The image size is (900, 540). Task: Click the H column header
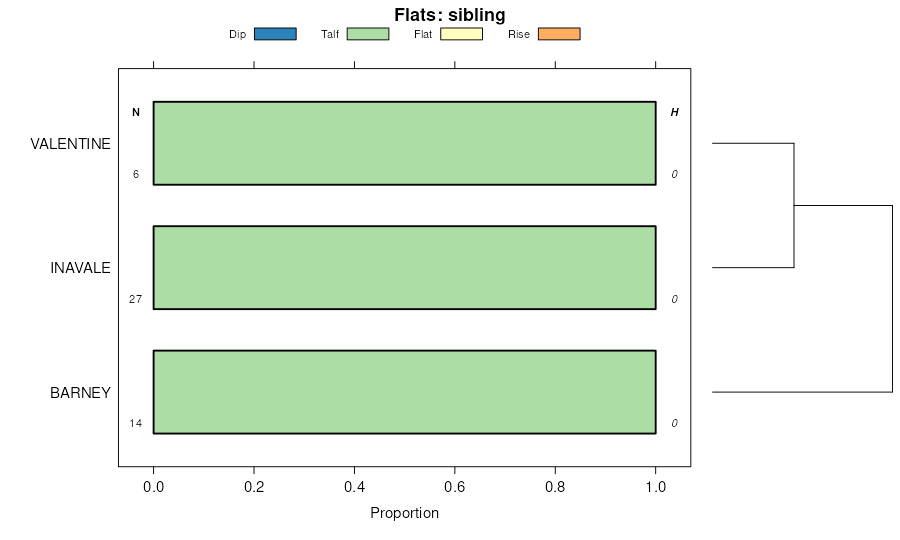[674, 112]
